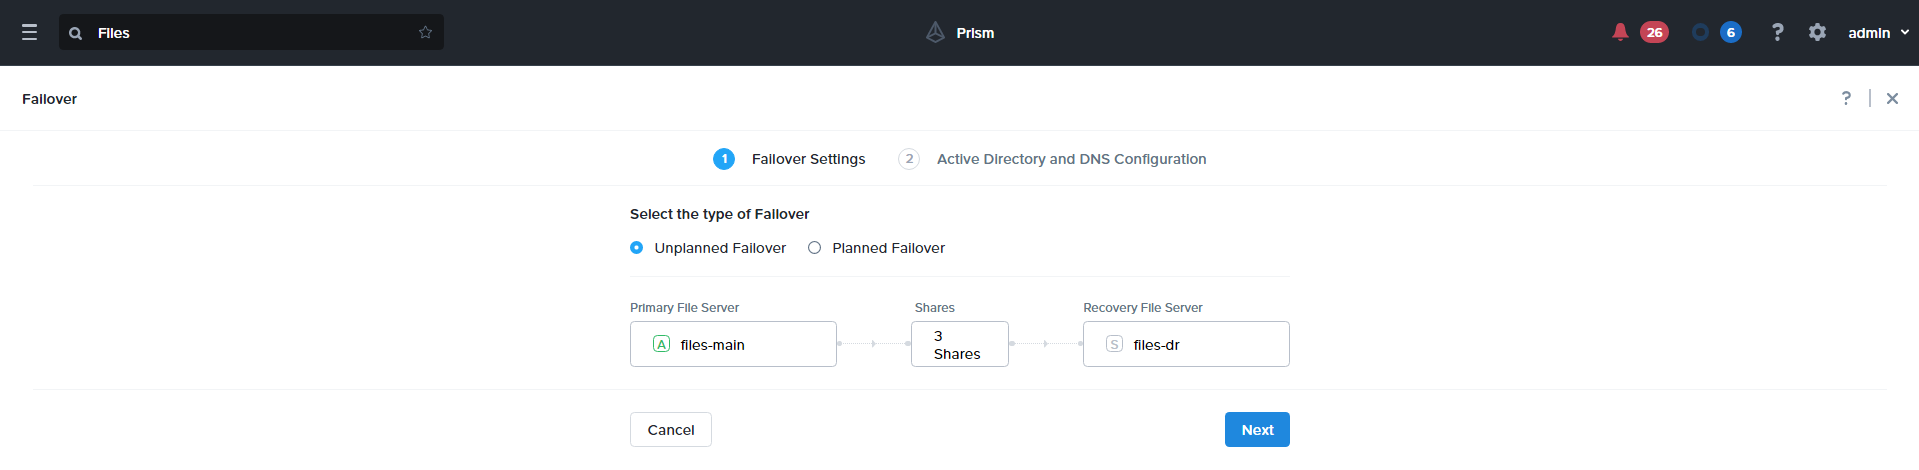Image resolution: width=1919 pixels, height=470 pixels.
Task: Click 'Select the type of Failover' heading
Action: coord(720,214)
